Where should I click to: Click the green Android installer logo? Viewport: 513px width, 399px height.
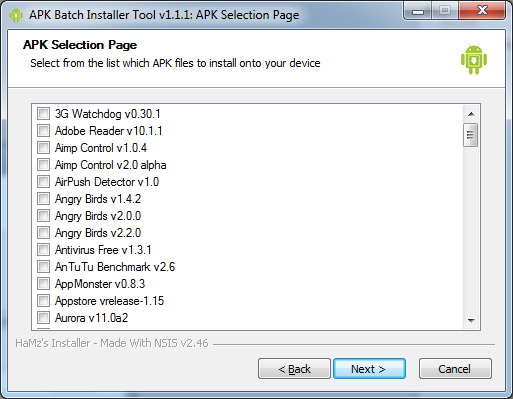coord(474,59)
